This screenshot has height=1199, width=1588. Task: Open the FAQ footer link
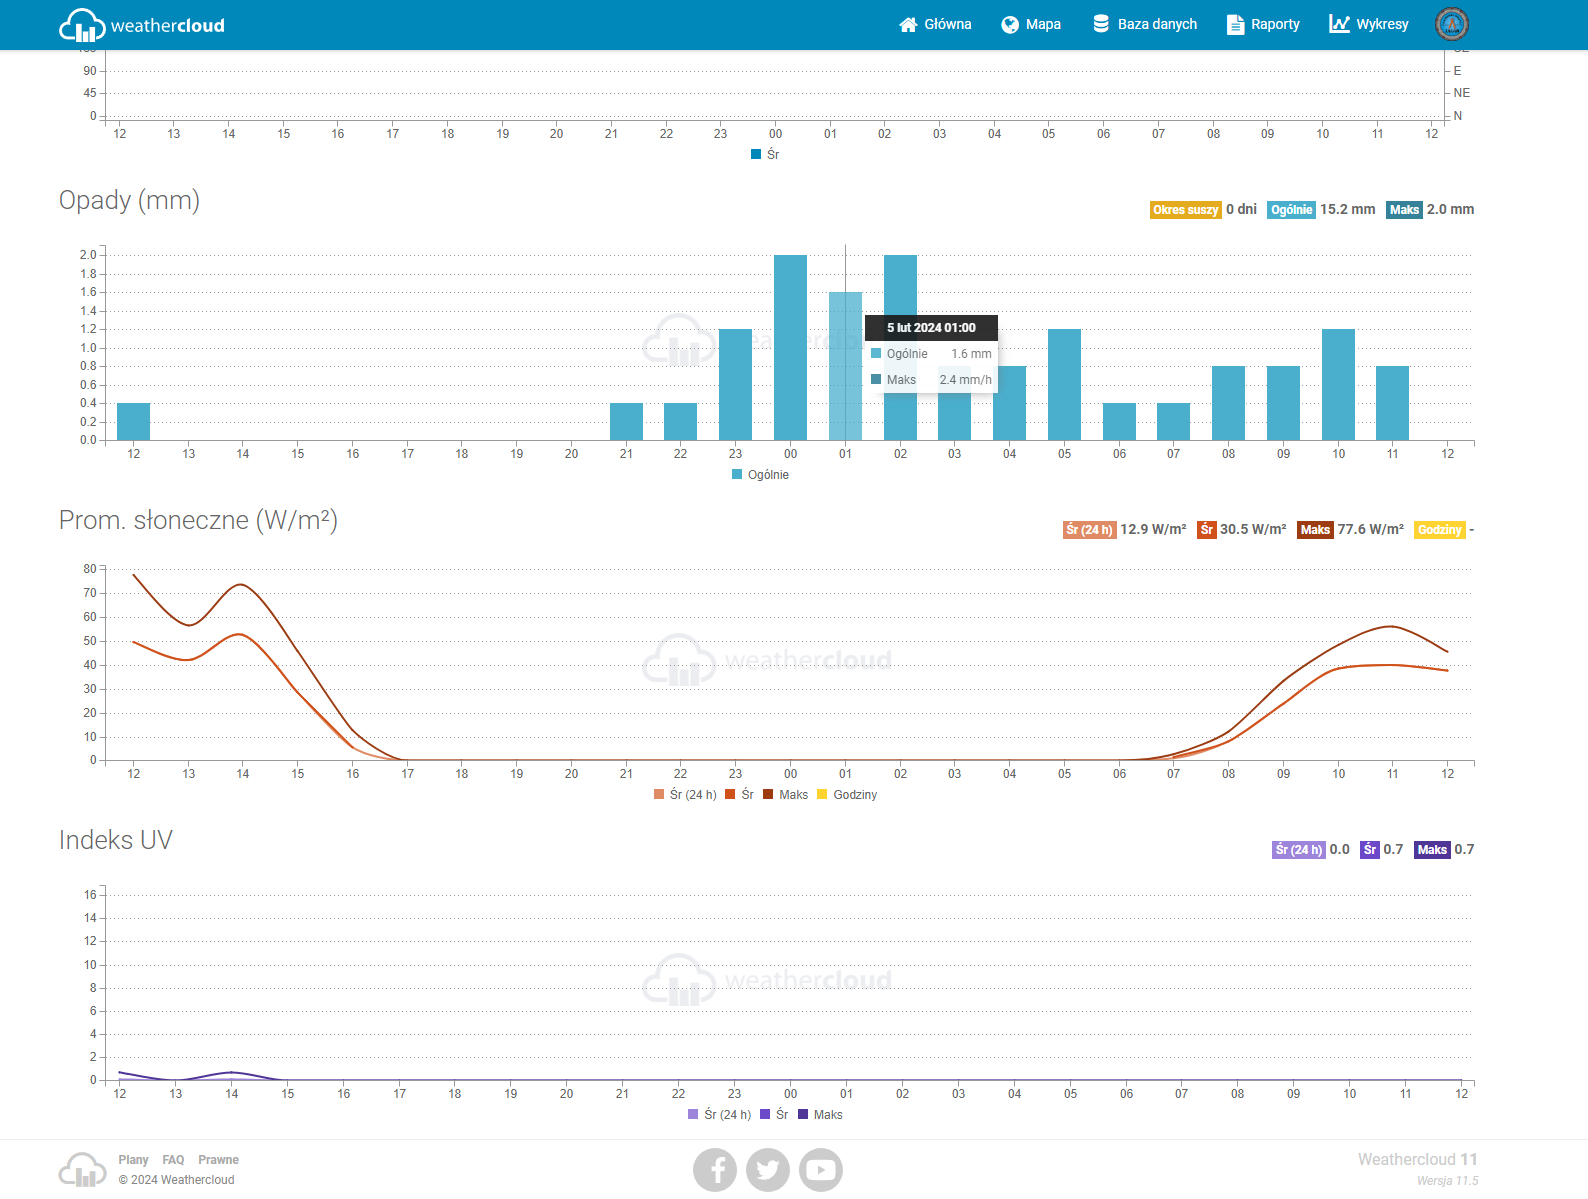click(173, 1160)
